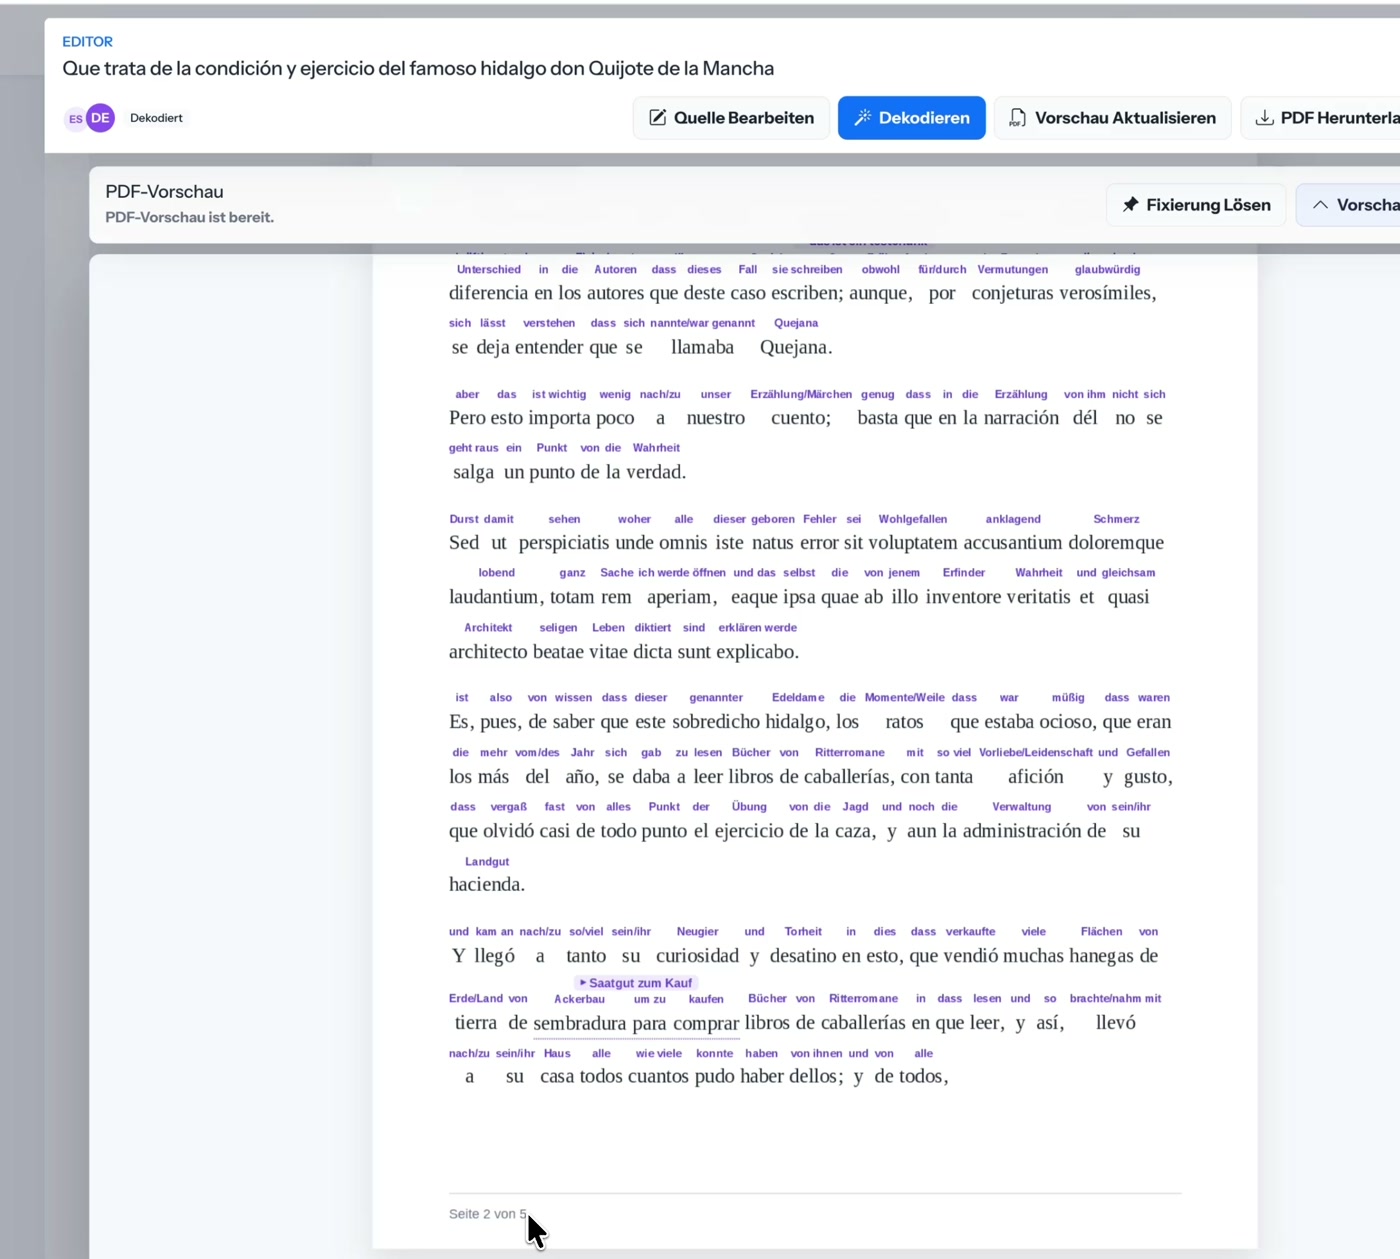Viewport: 1400px width, 1259px height.
Task: Click the gloss 'Architekt' above architecto
Action: 488,628
